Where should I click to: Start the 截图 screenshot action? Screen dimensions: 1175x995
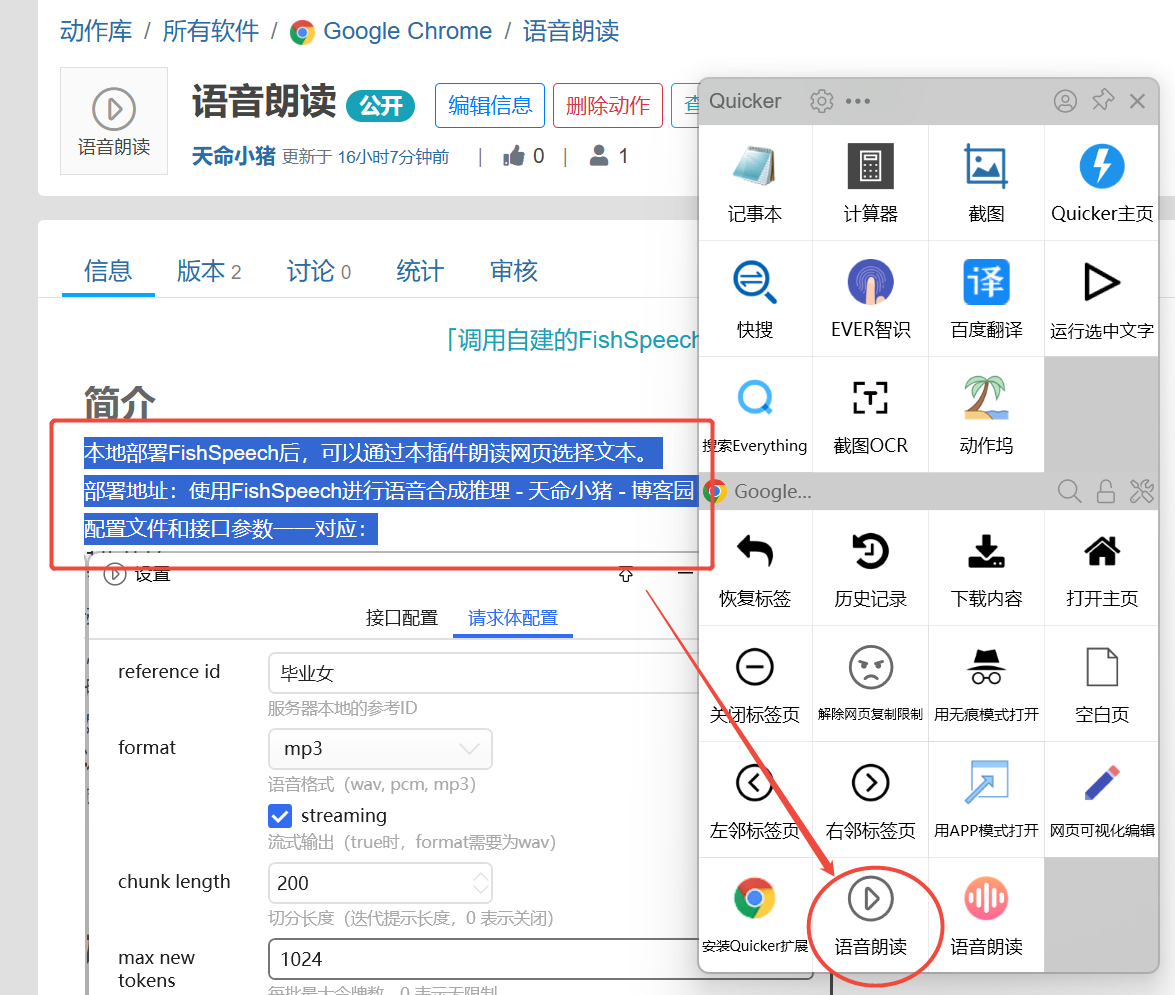click(986, 183)
